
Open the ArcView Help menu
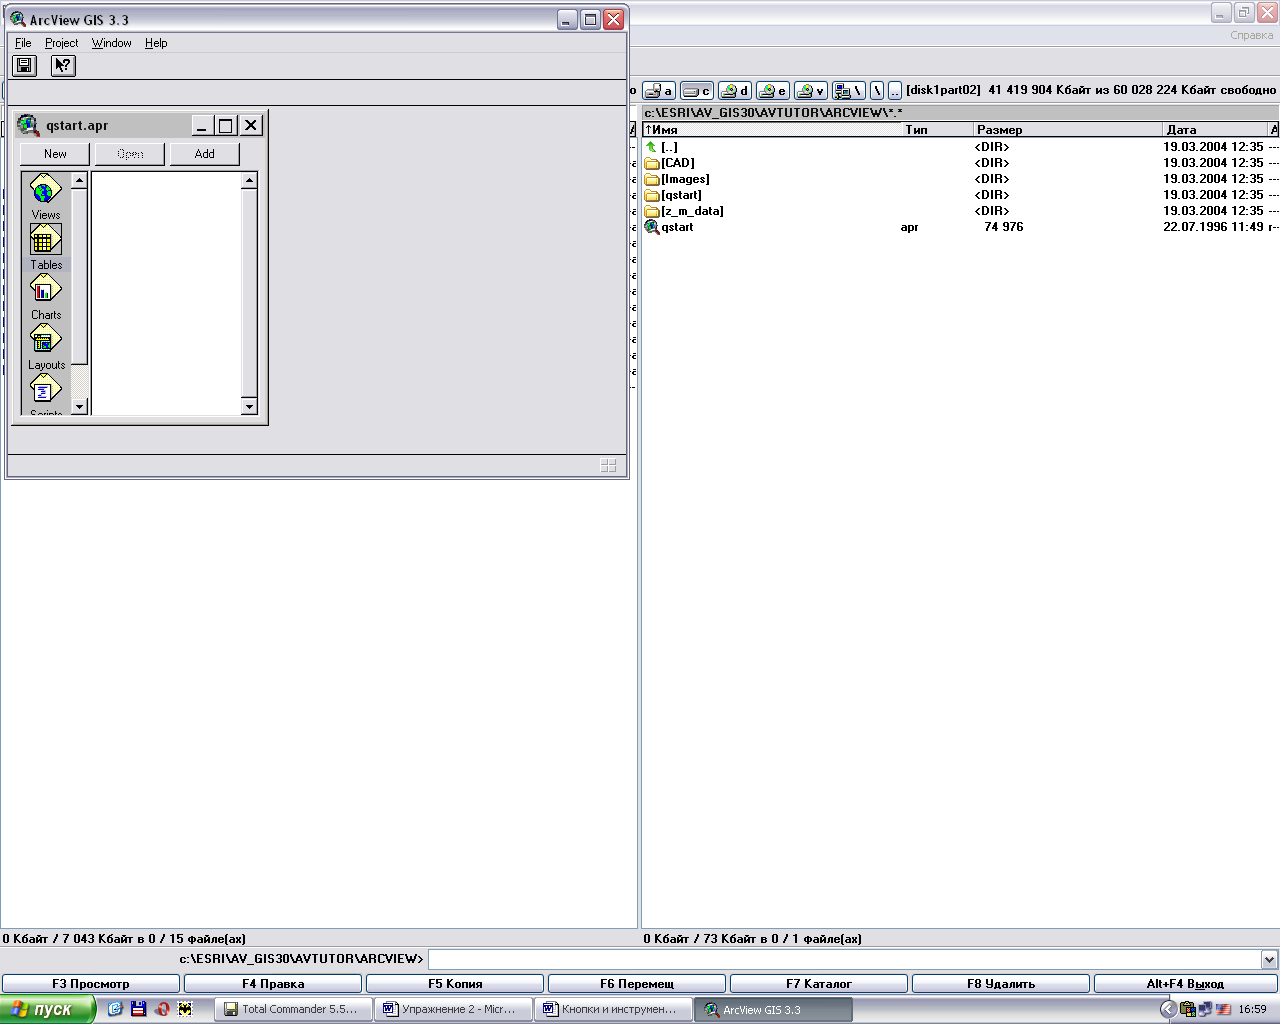point(156,43)
